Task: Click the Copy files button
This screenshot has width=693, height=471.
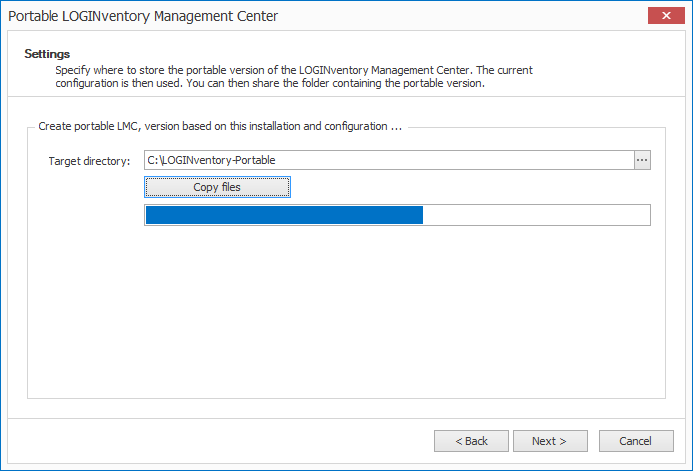Action: click(217, 187)
